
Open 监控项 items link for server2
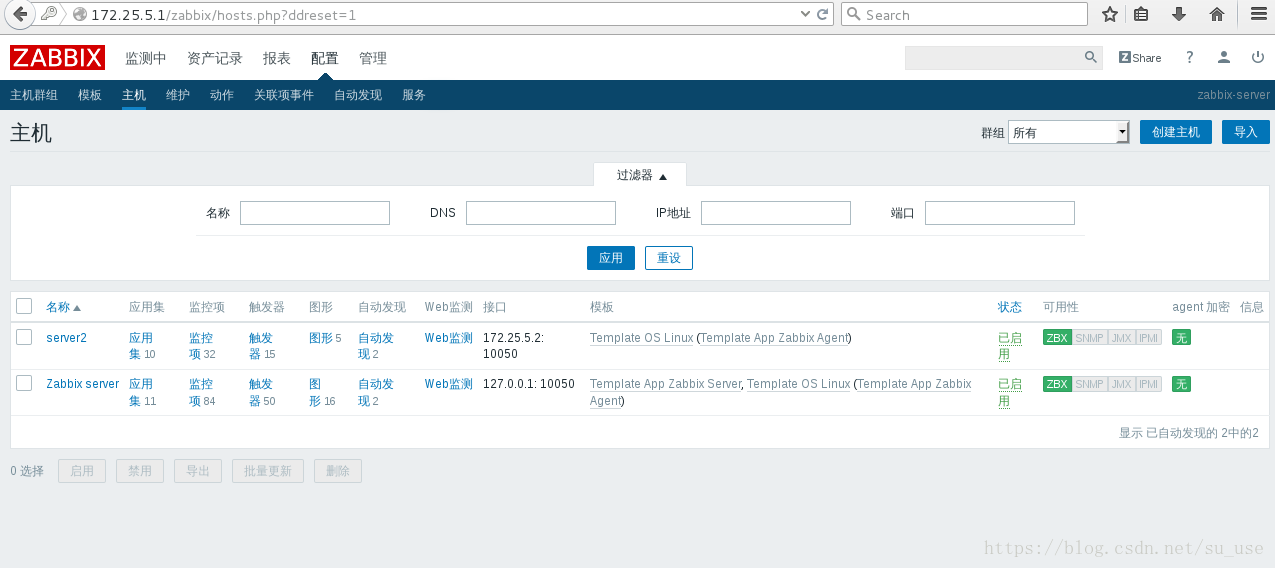(x=202, y=346)
